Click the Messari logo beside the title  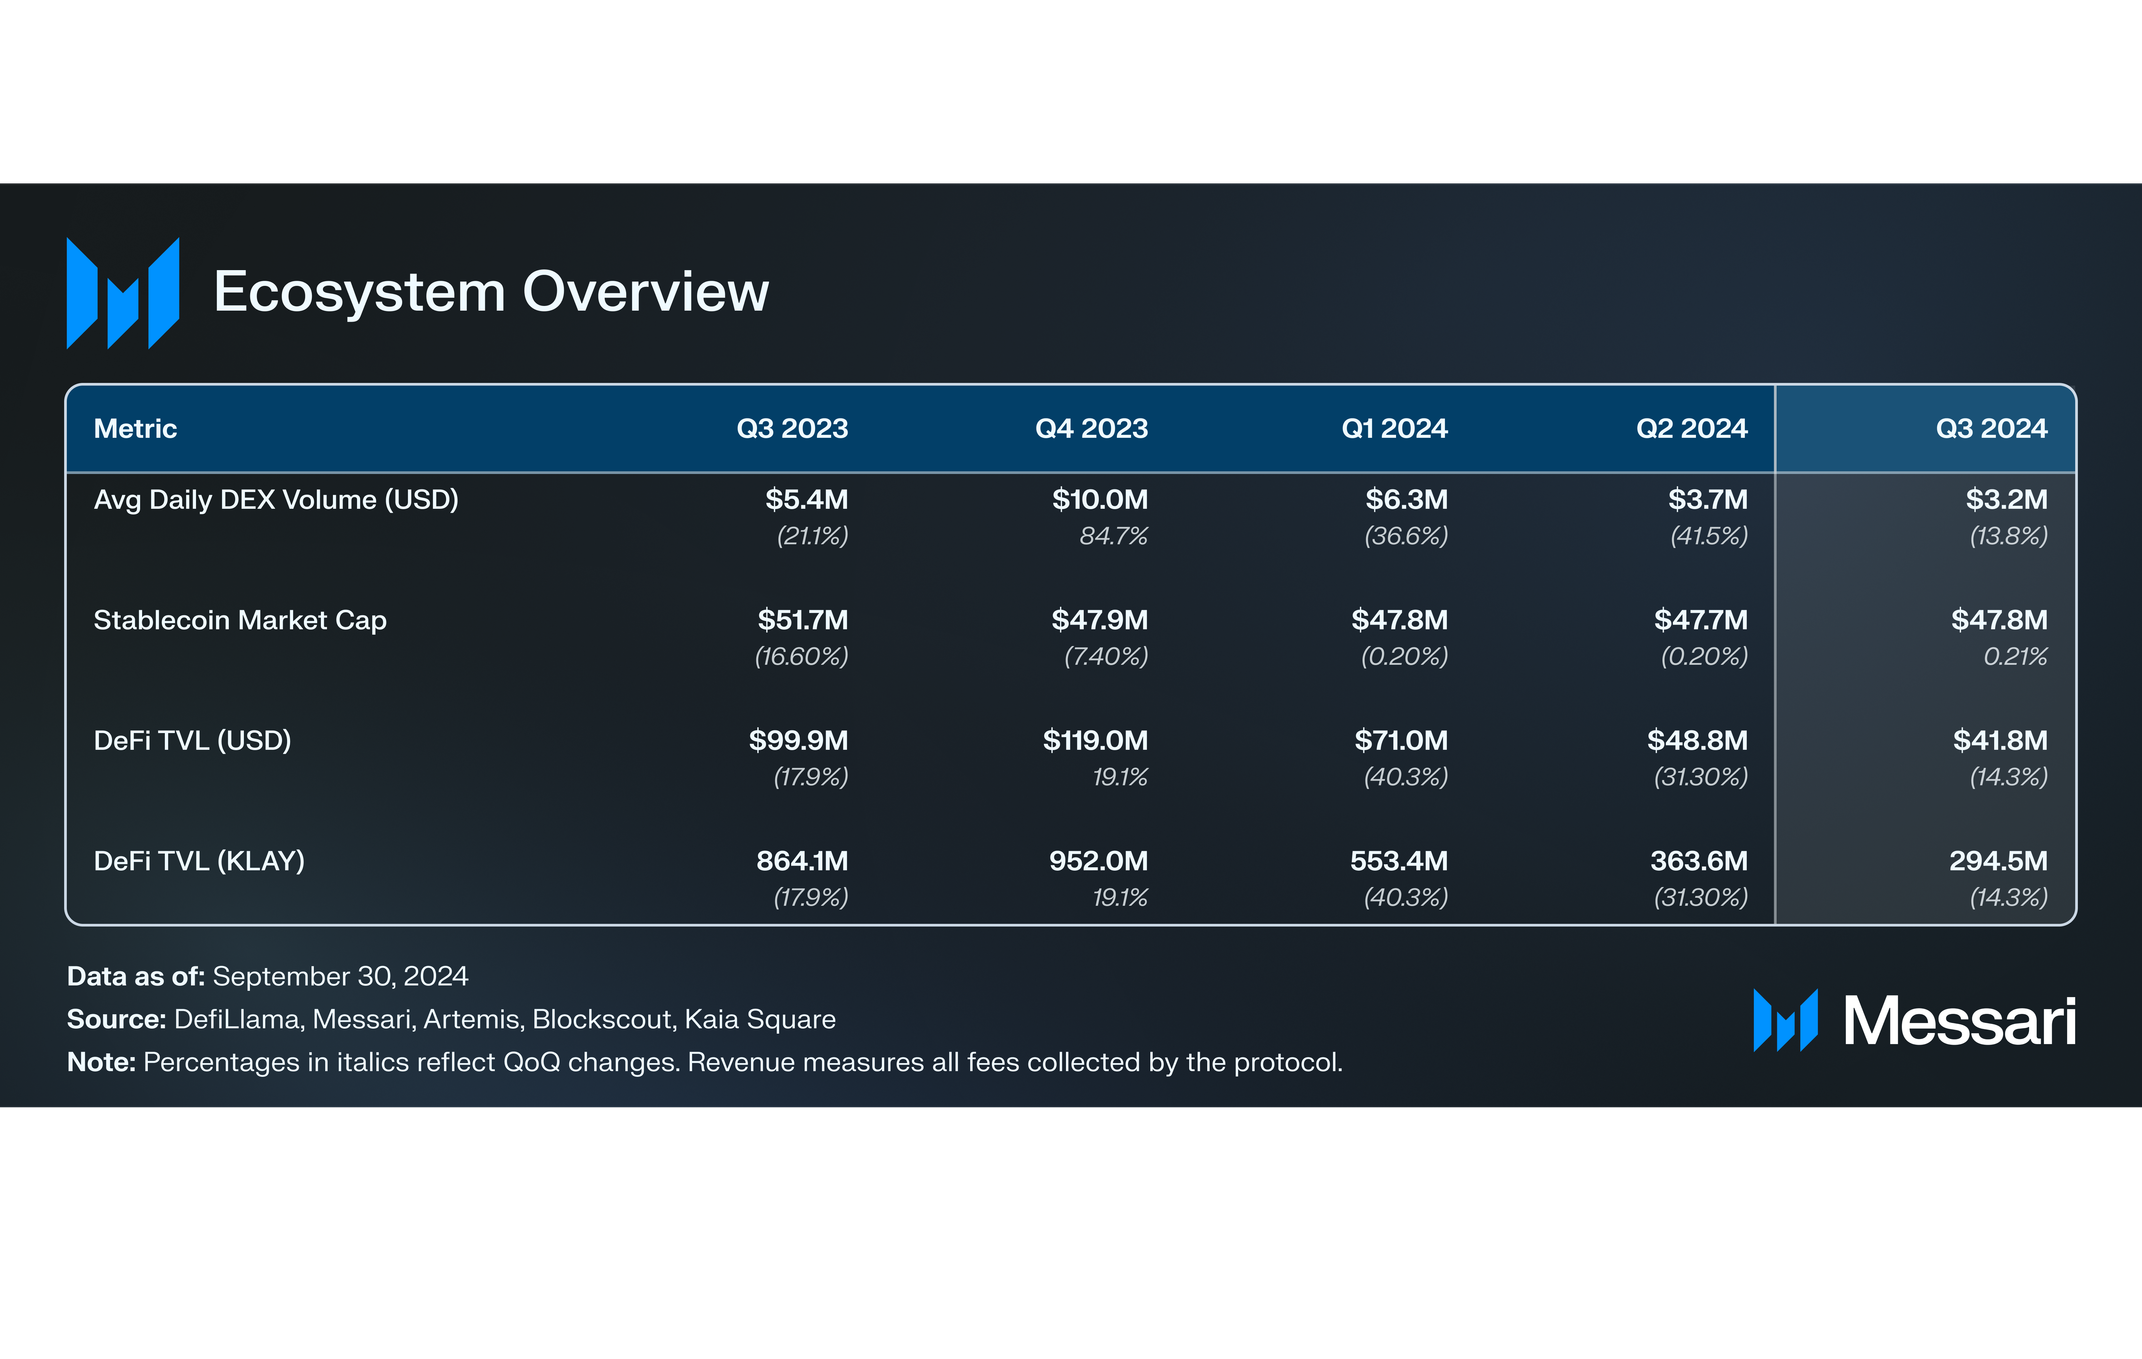pyautogui.click(x=122, y=293)
